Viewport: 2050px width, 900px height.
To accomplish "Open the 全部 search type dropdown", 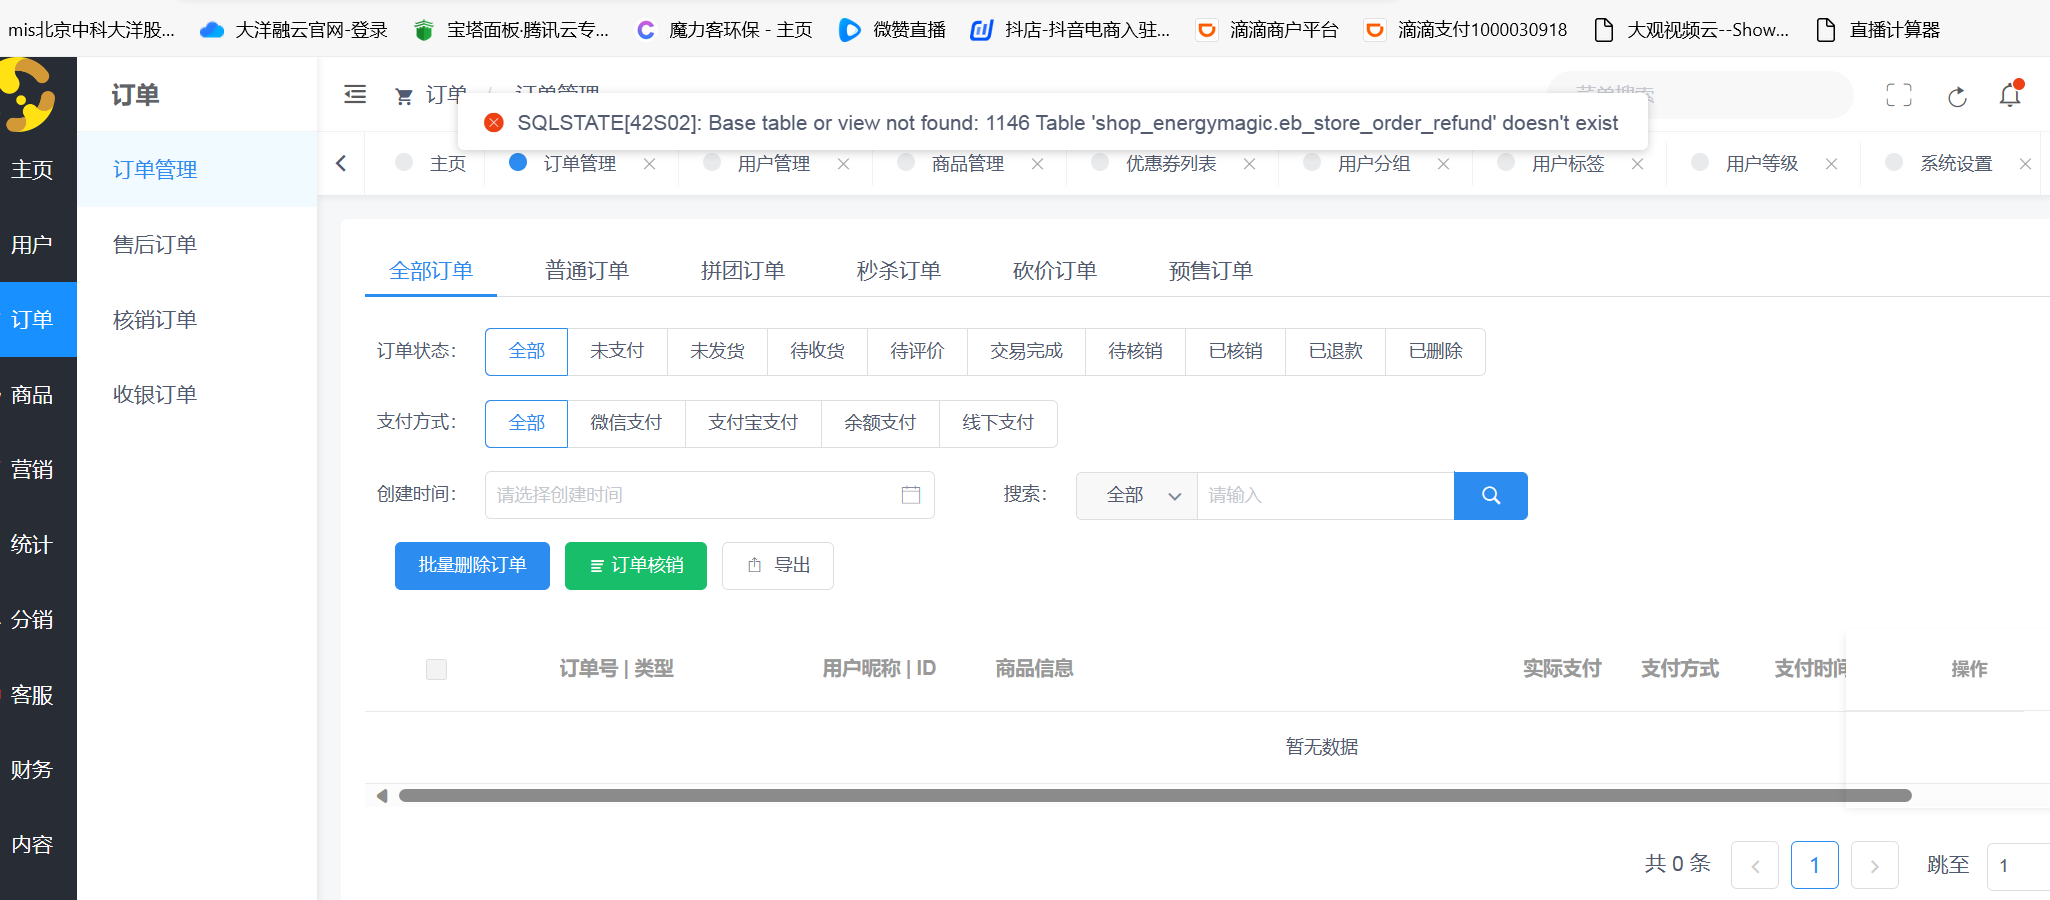I will point(1137,496).
